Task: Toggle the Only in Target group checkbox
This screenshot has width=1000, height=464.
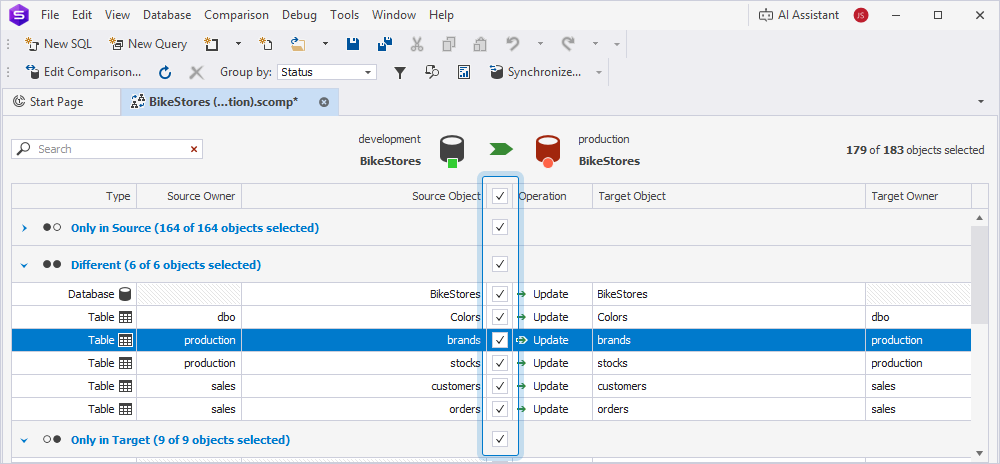Action: [501, 439]
